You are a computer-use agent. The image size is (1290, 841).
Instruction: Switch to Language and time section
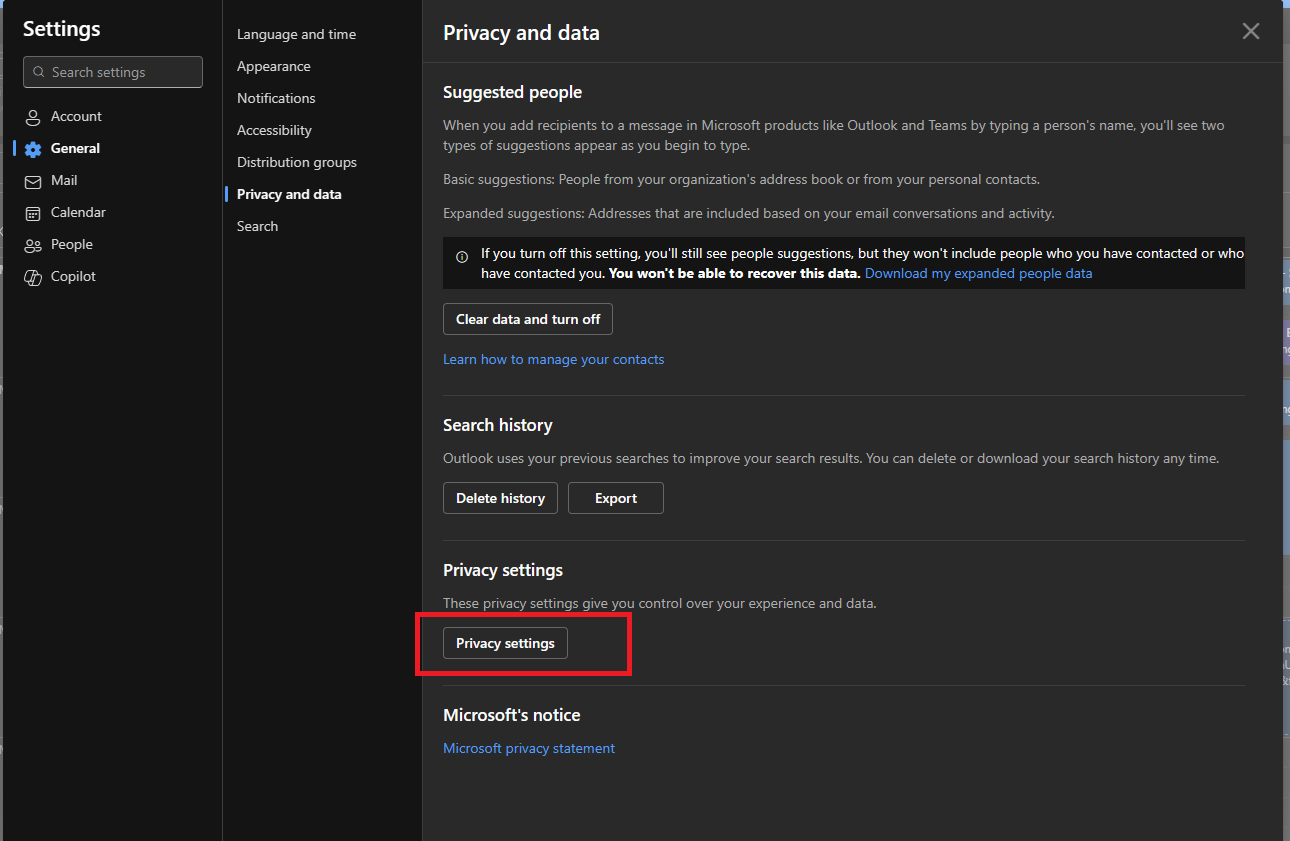[x=296, y=34]
